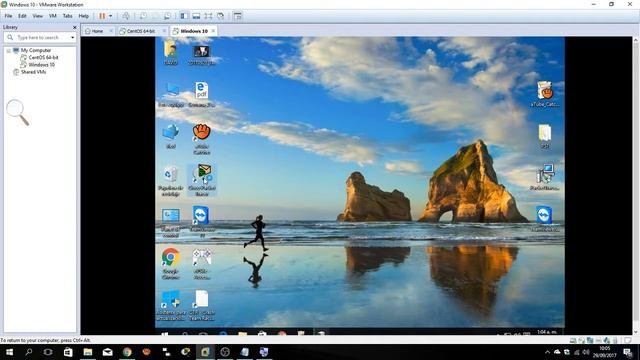Open the VM menu
The image size is (640, 360).
(x=53, y=16)
